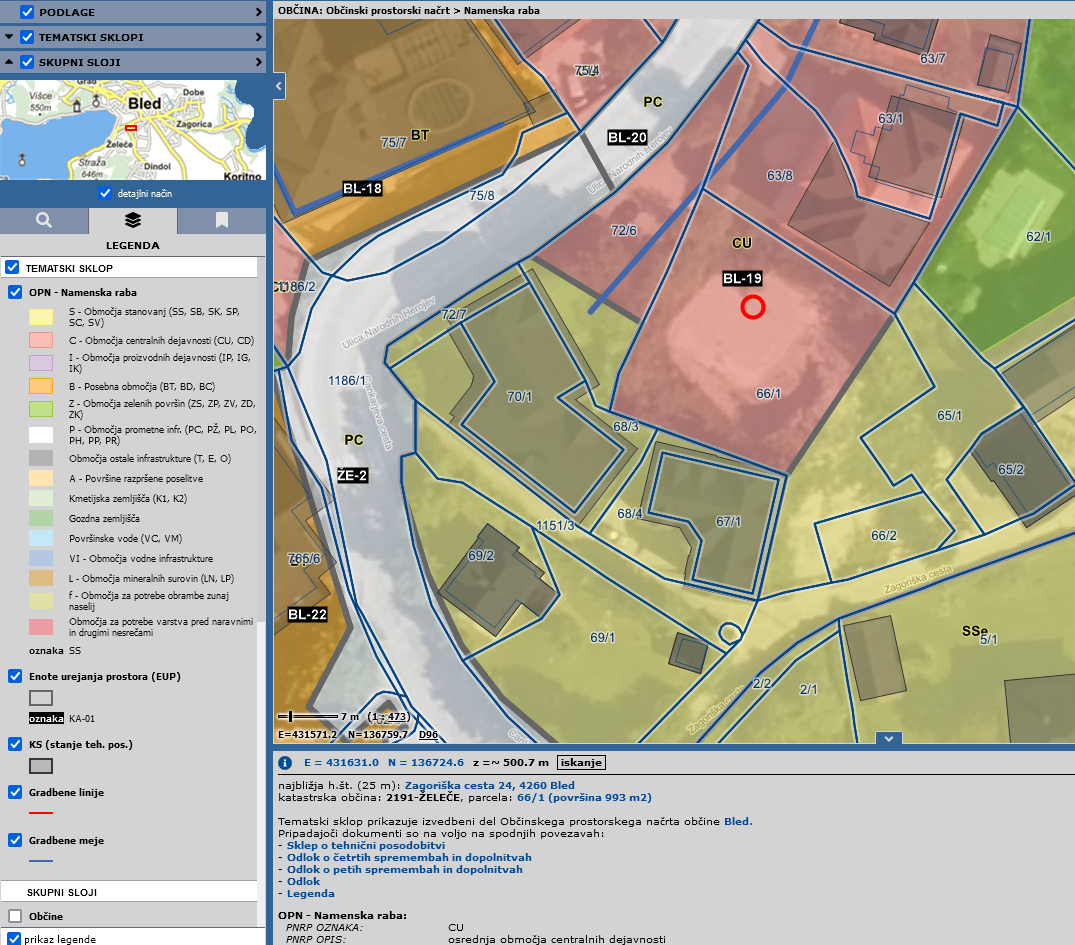Click the Bled overview map thumbnail
Viewport: 1075px width, 945px height.
click(x=132, y=130)
